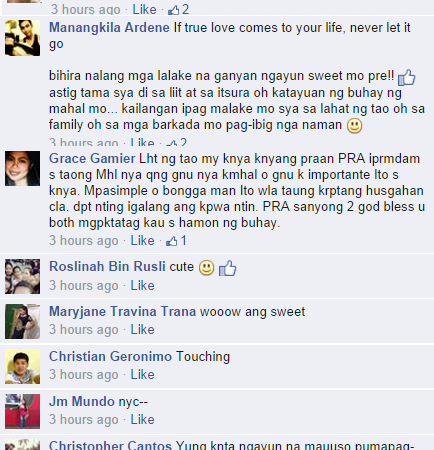Open Manangkila Ardene's profile name link
The height and width of the screenshot is (450, 434).
click(x=109, y=28)
